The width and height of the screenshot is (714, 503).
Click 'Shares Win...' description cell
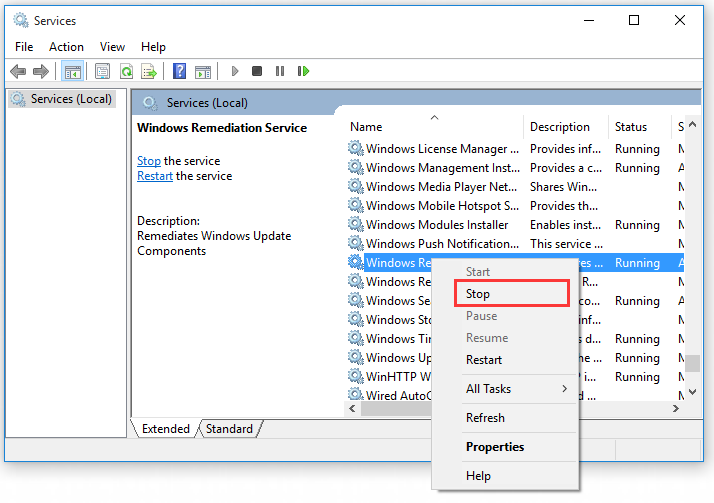pyautogui.click(x=563, y=187)
